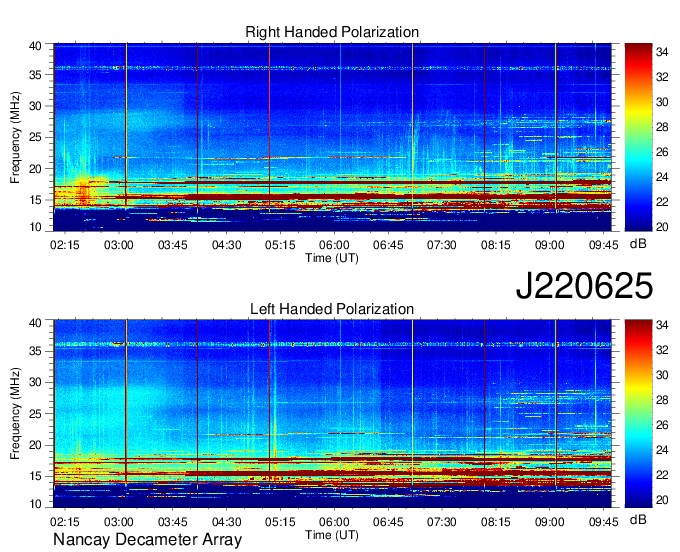Click the 08:15 tick under Left Handed plot
Viewport: 680px width, 552px height.
(496, 522)
